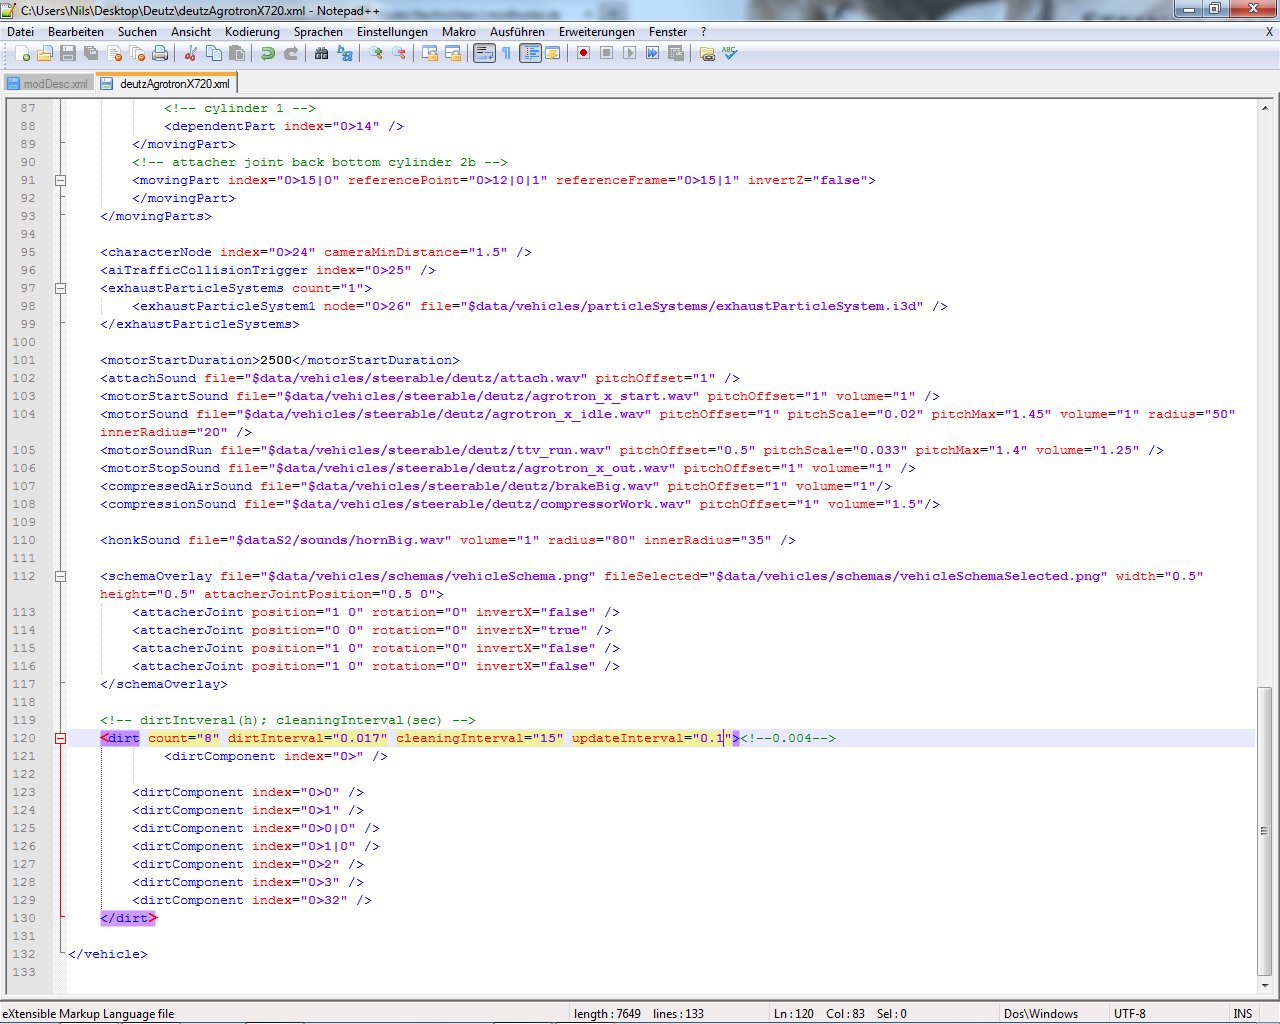Screen dimensions: 1280x1024
Task: Click 'length : 7649' in status bar
Action: click(607, 1014)
